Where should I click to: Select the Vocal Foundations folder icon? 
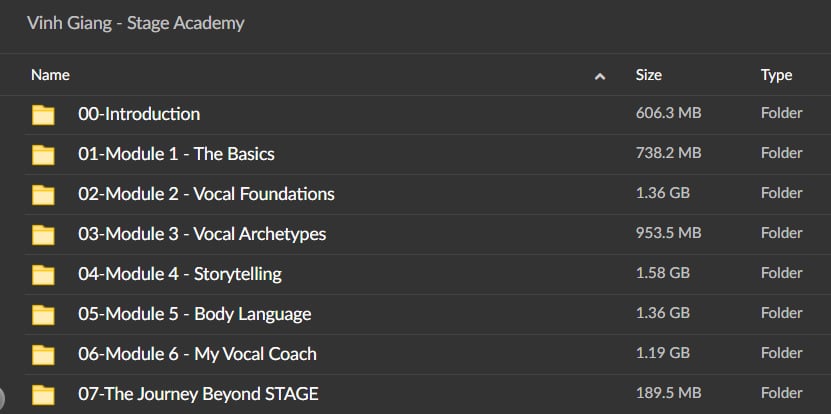coord(43,194)
